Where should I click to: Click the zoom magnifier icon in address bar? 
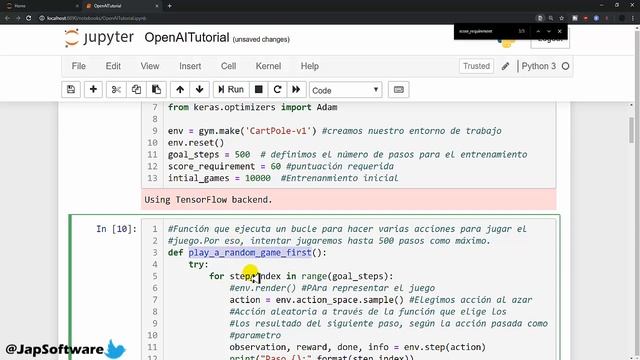pos(551,18)
